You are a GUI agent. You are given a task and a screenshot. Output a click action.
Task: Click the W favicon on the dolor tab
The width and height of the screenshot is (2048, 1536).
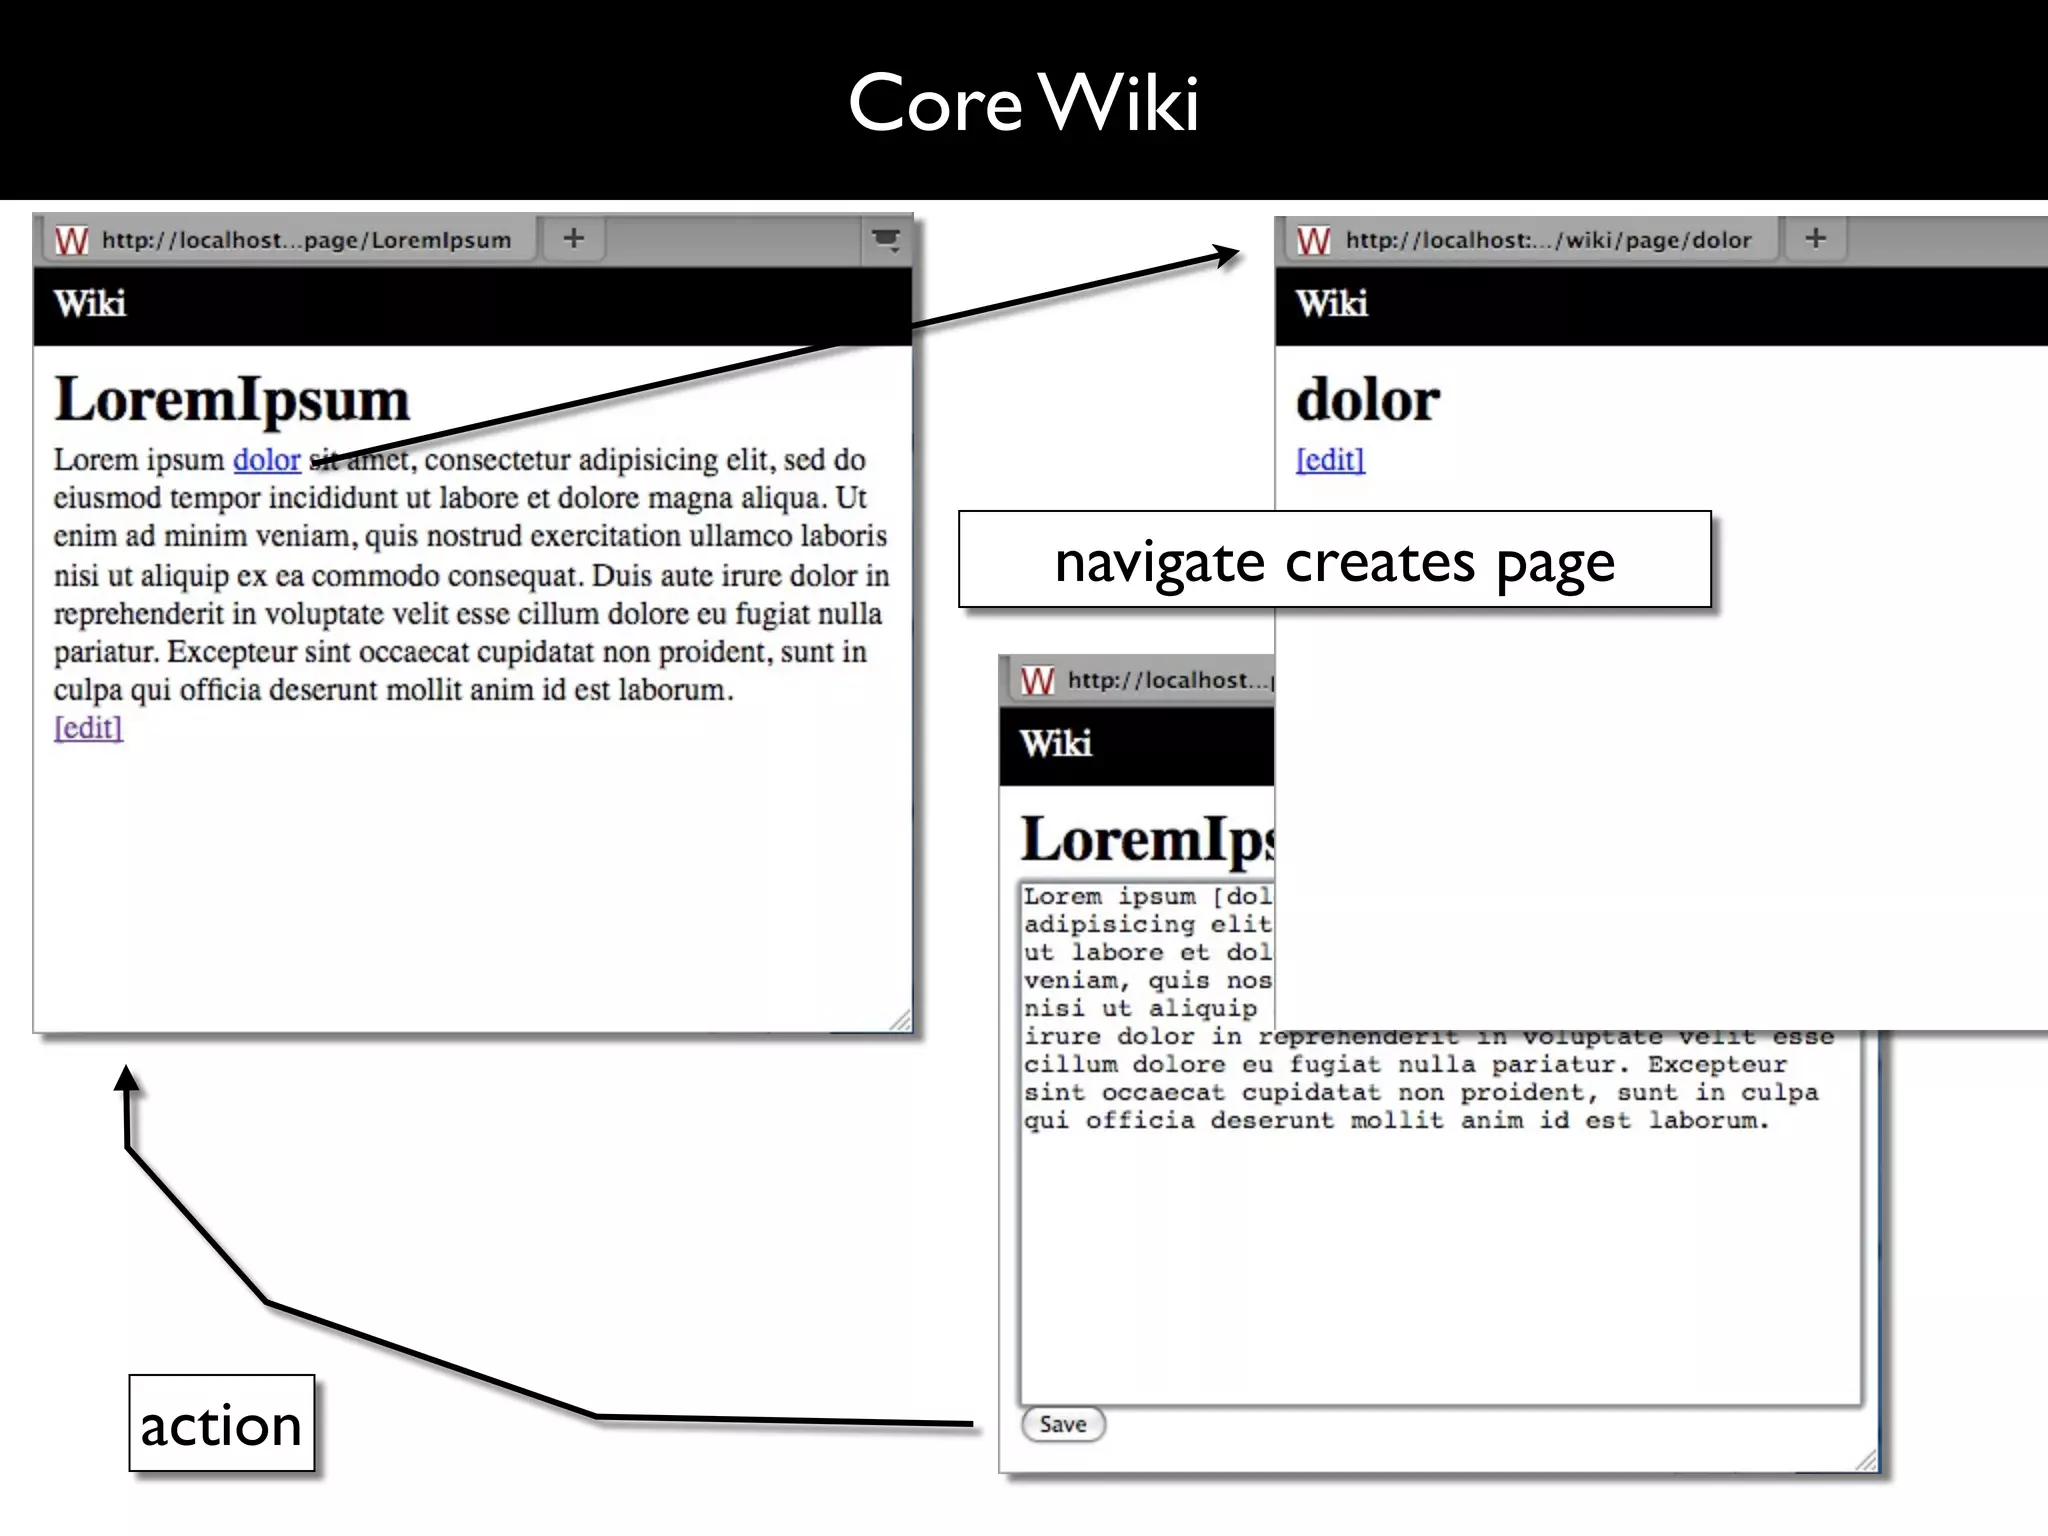[1313, 241]
